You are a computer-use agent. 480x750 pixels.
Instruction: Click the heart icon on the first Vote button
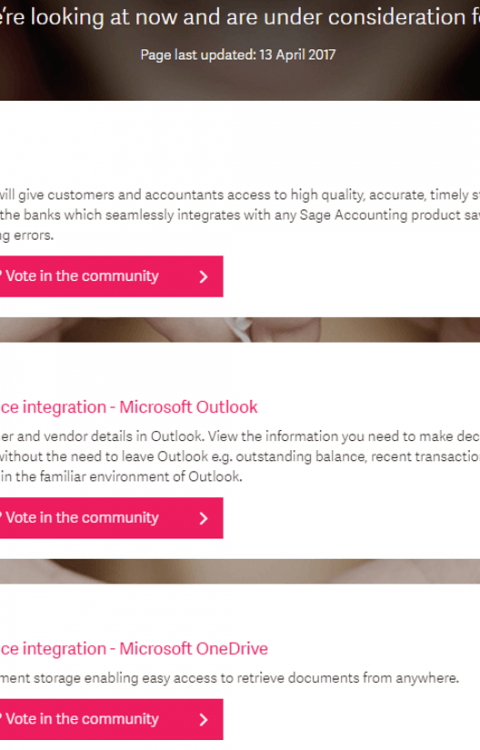coord(1,276)
